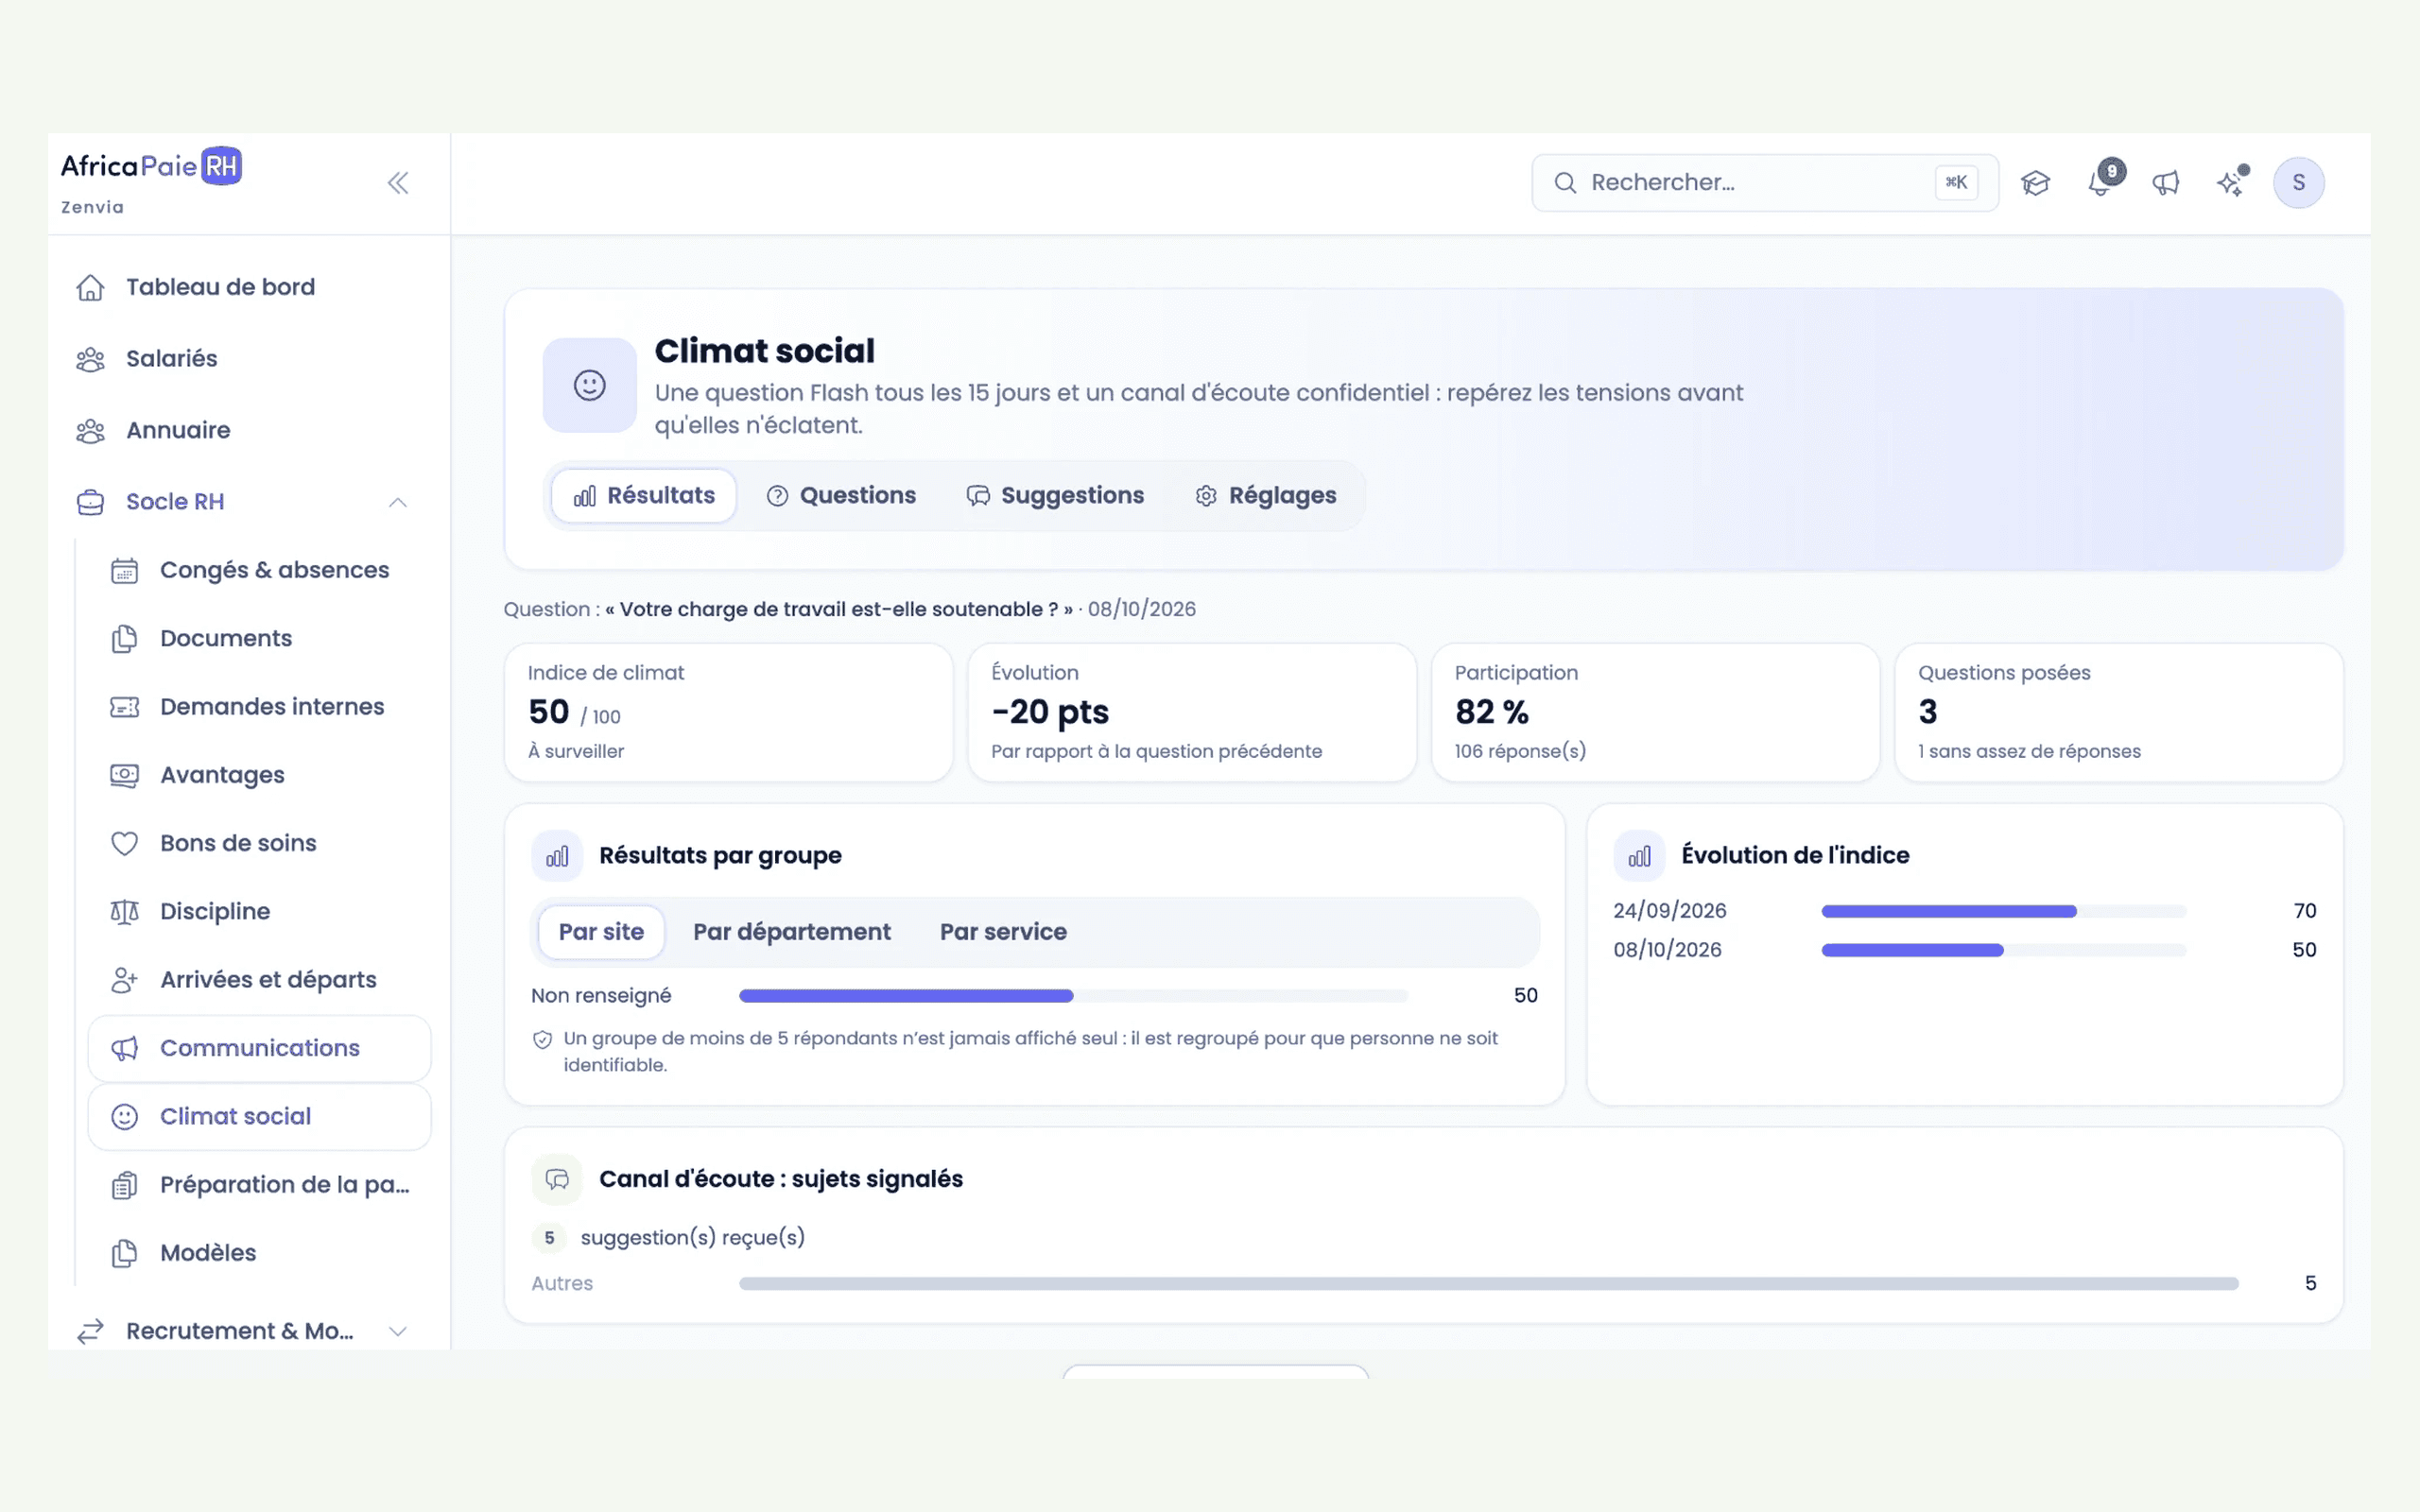Select the Par site filter
Screen dimensions: 2420x1512
(601, 932)
